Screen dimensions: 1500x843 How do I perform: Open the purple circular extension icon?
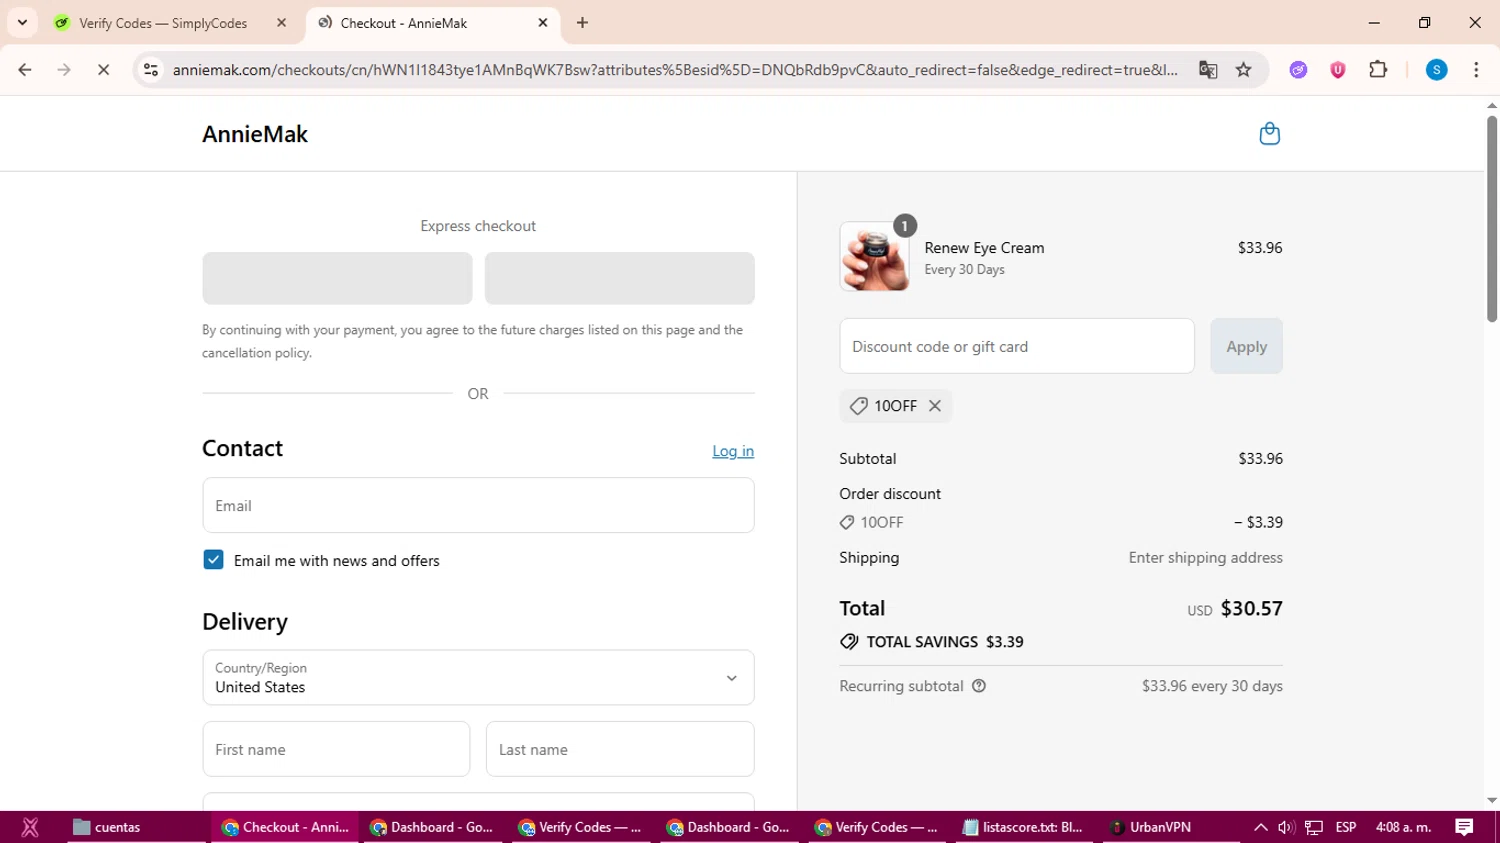[1298, 70]
